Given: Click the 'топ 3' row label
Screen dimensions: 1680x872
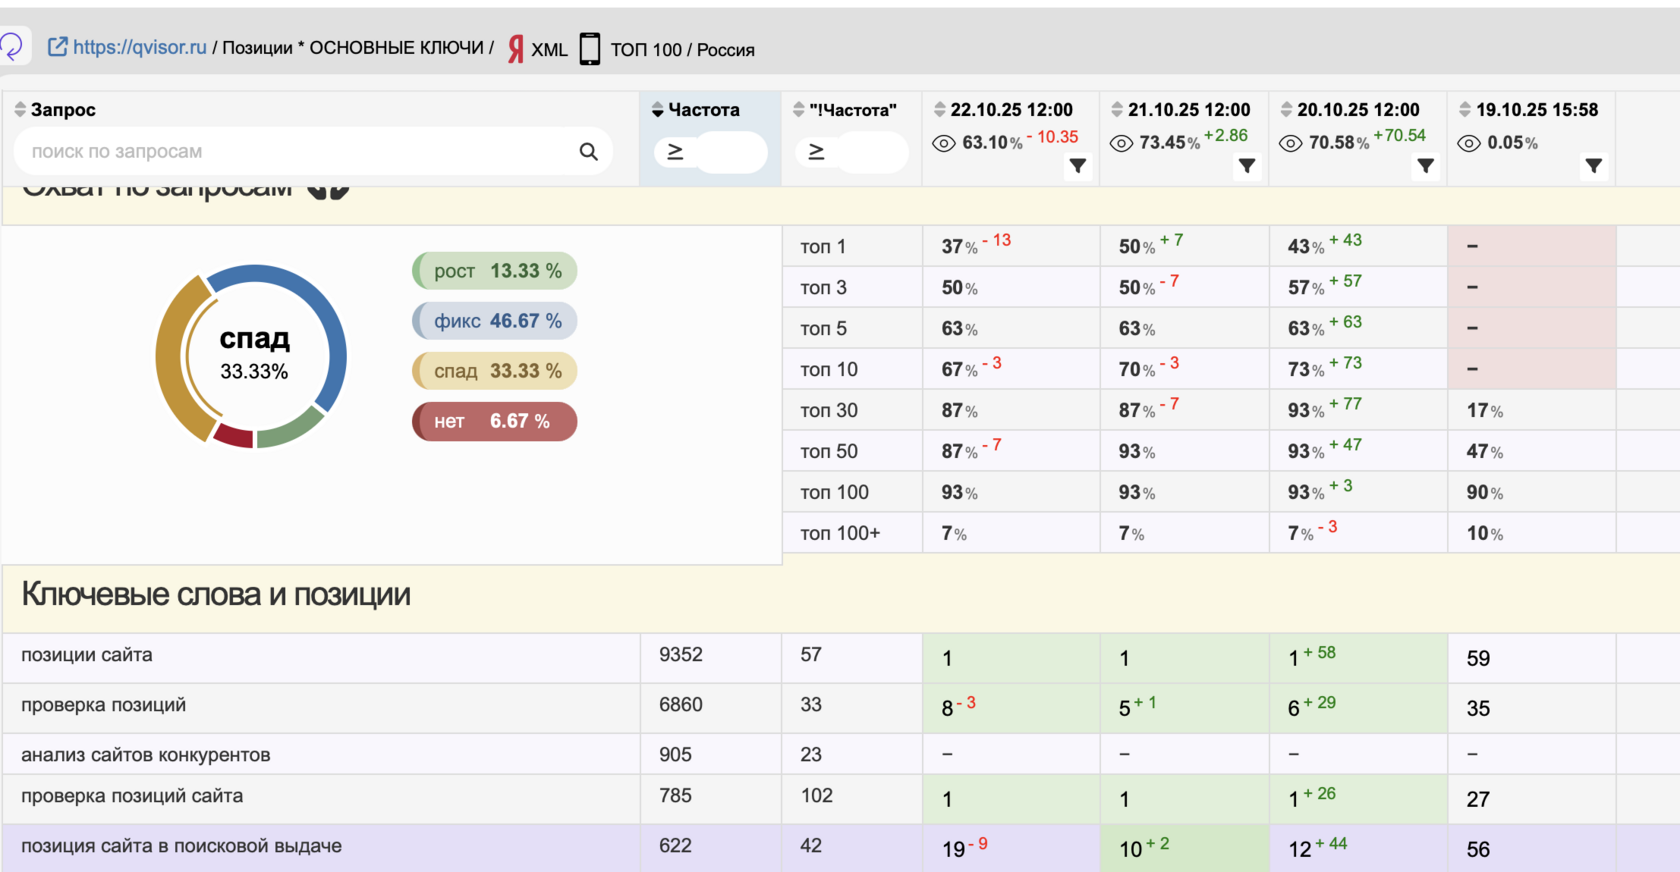Looking at the screenshot, I should 823,288.
